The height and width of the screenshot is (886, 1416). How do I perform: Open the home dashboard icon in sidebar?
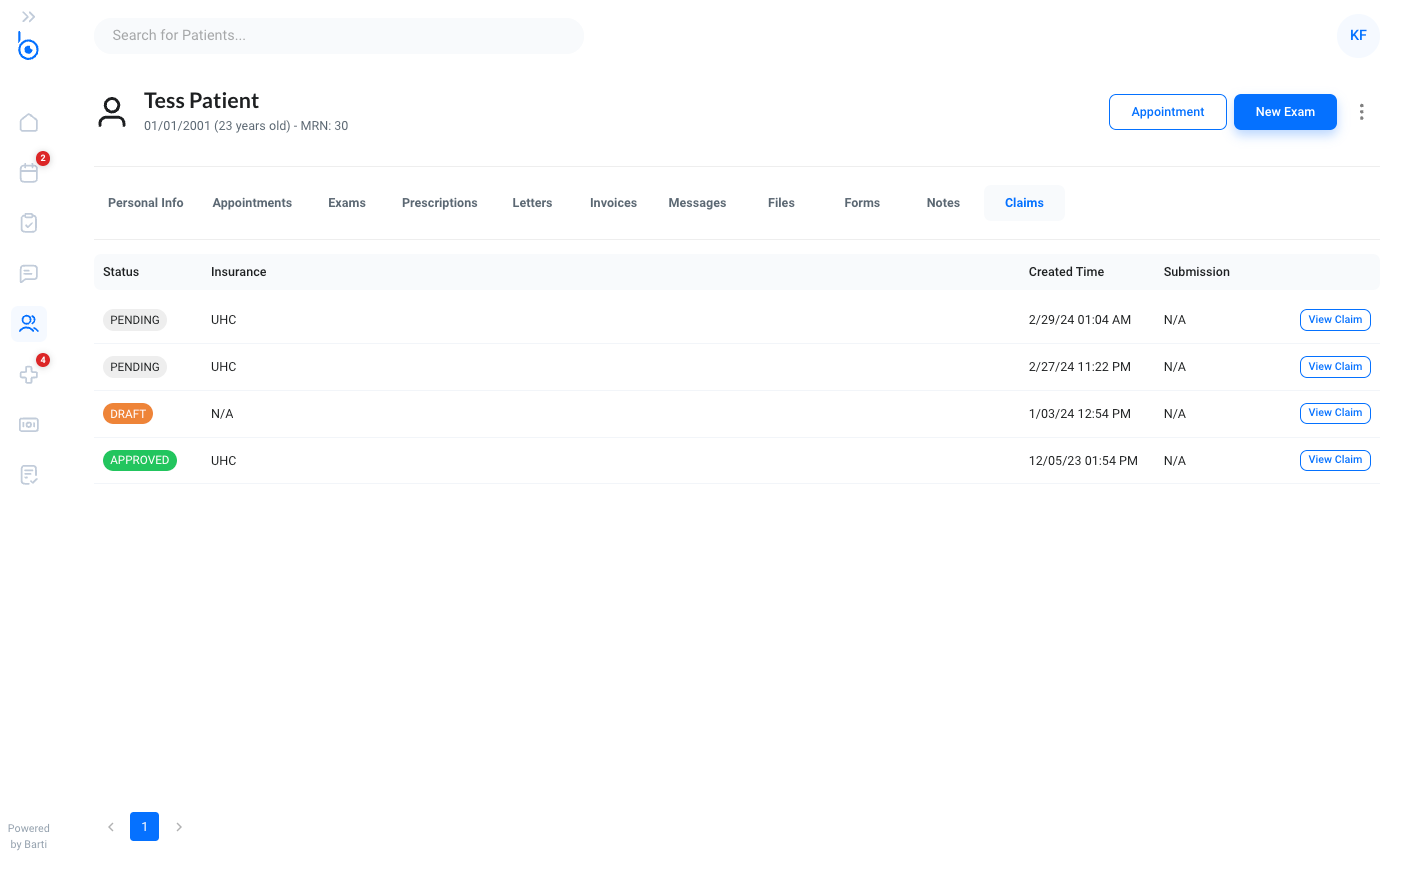29,122
